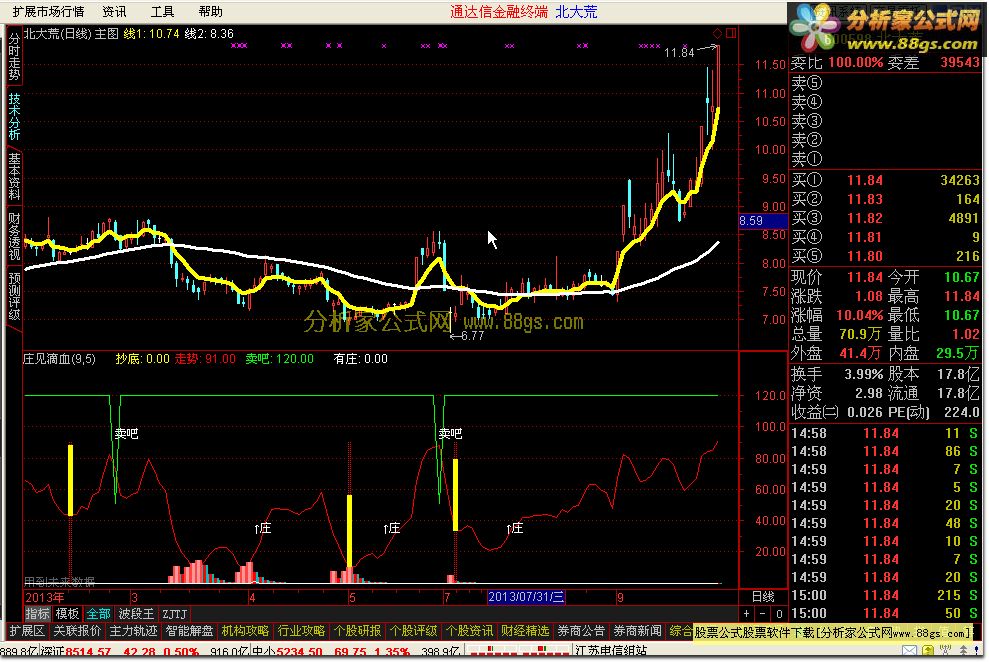Image resolution: width=989 pixels, height=662 pixels.
Task: Click the 8.59 price cursor label
Action: coord(763,221)
